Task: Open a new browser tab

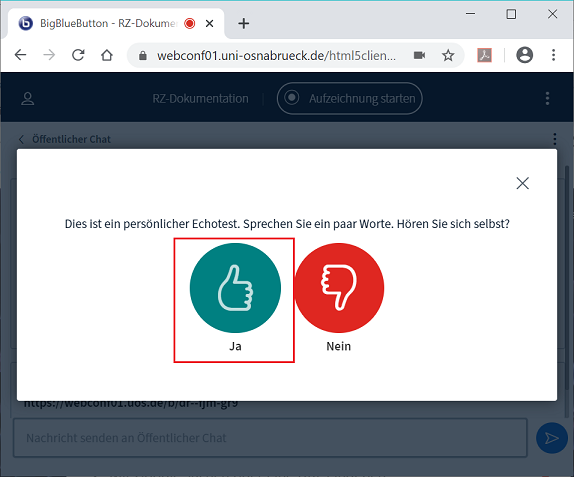Action: pyautogui.click(x=243, y=23)
